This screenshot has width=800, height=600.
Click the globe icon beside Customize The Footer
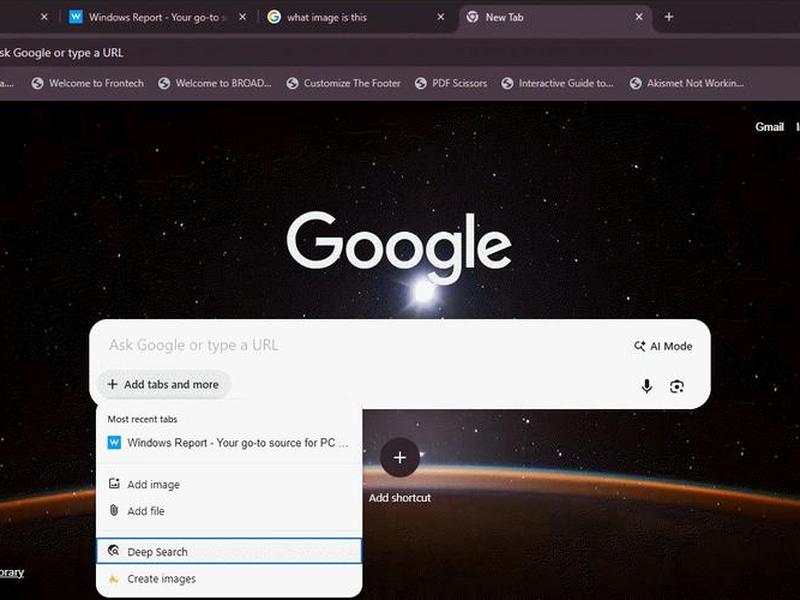click(292, 83)
